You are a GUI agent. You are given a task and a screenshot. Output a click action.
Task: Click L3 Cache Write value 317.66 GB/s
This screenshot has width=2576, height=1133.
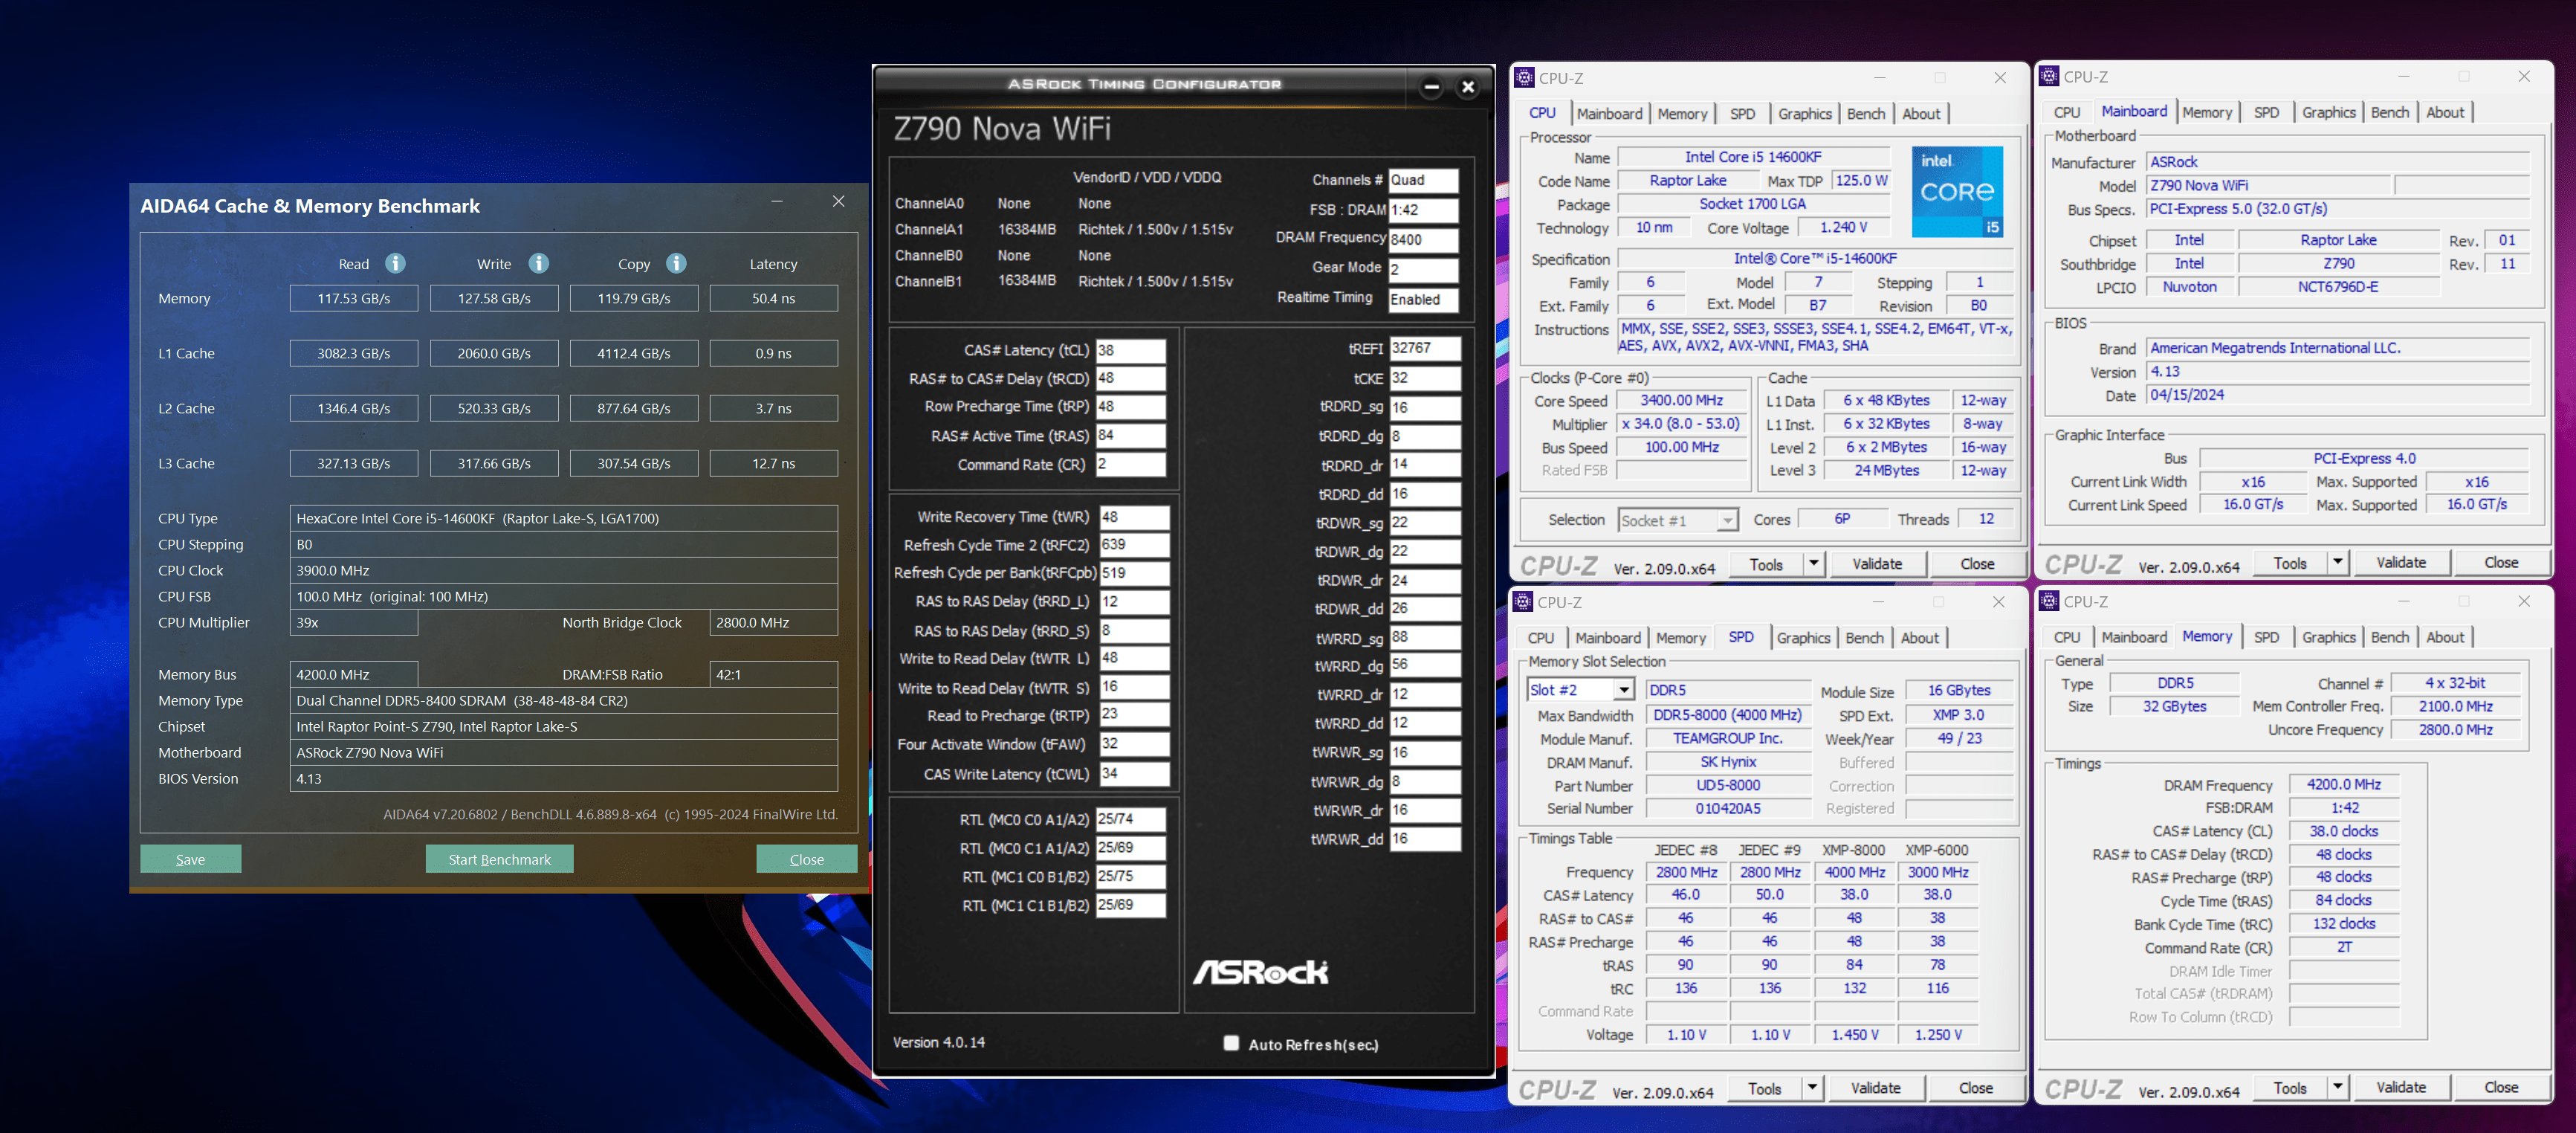(494, 463)
